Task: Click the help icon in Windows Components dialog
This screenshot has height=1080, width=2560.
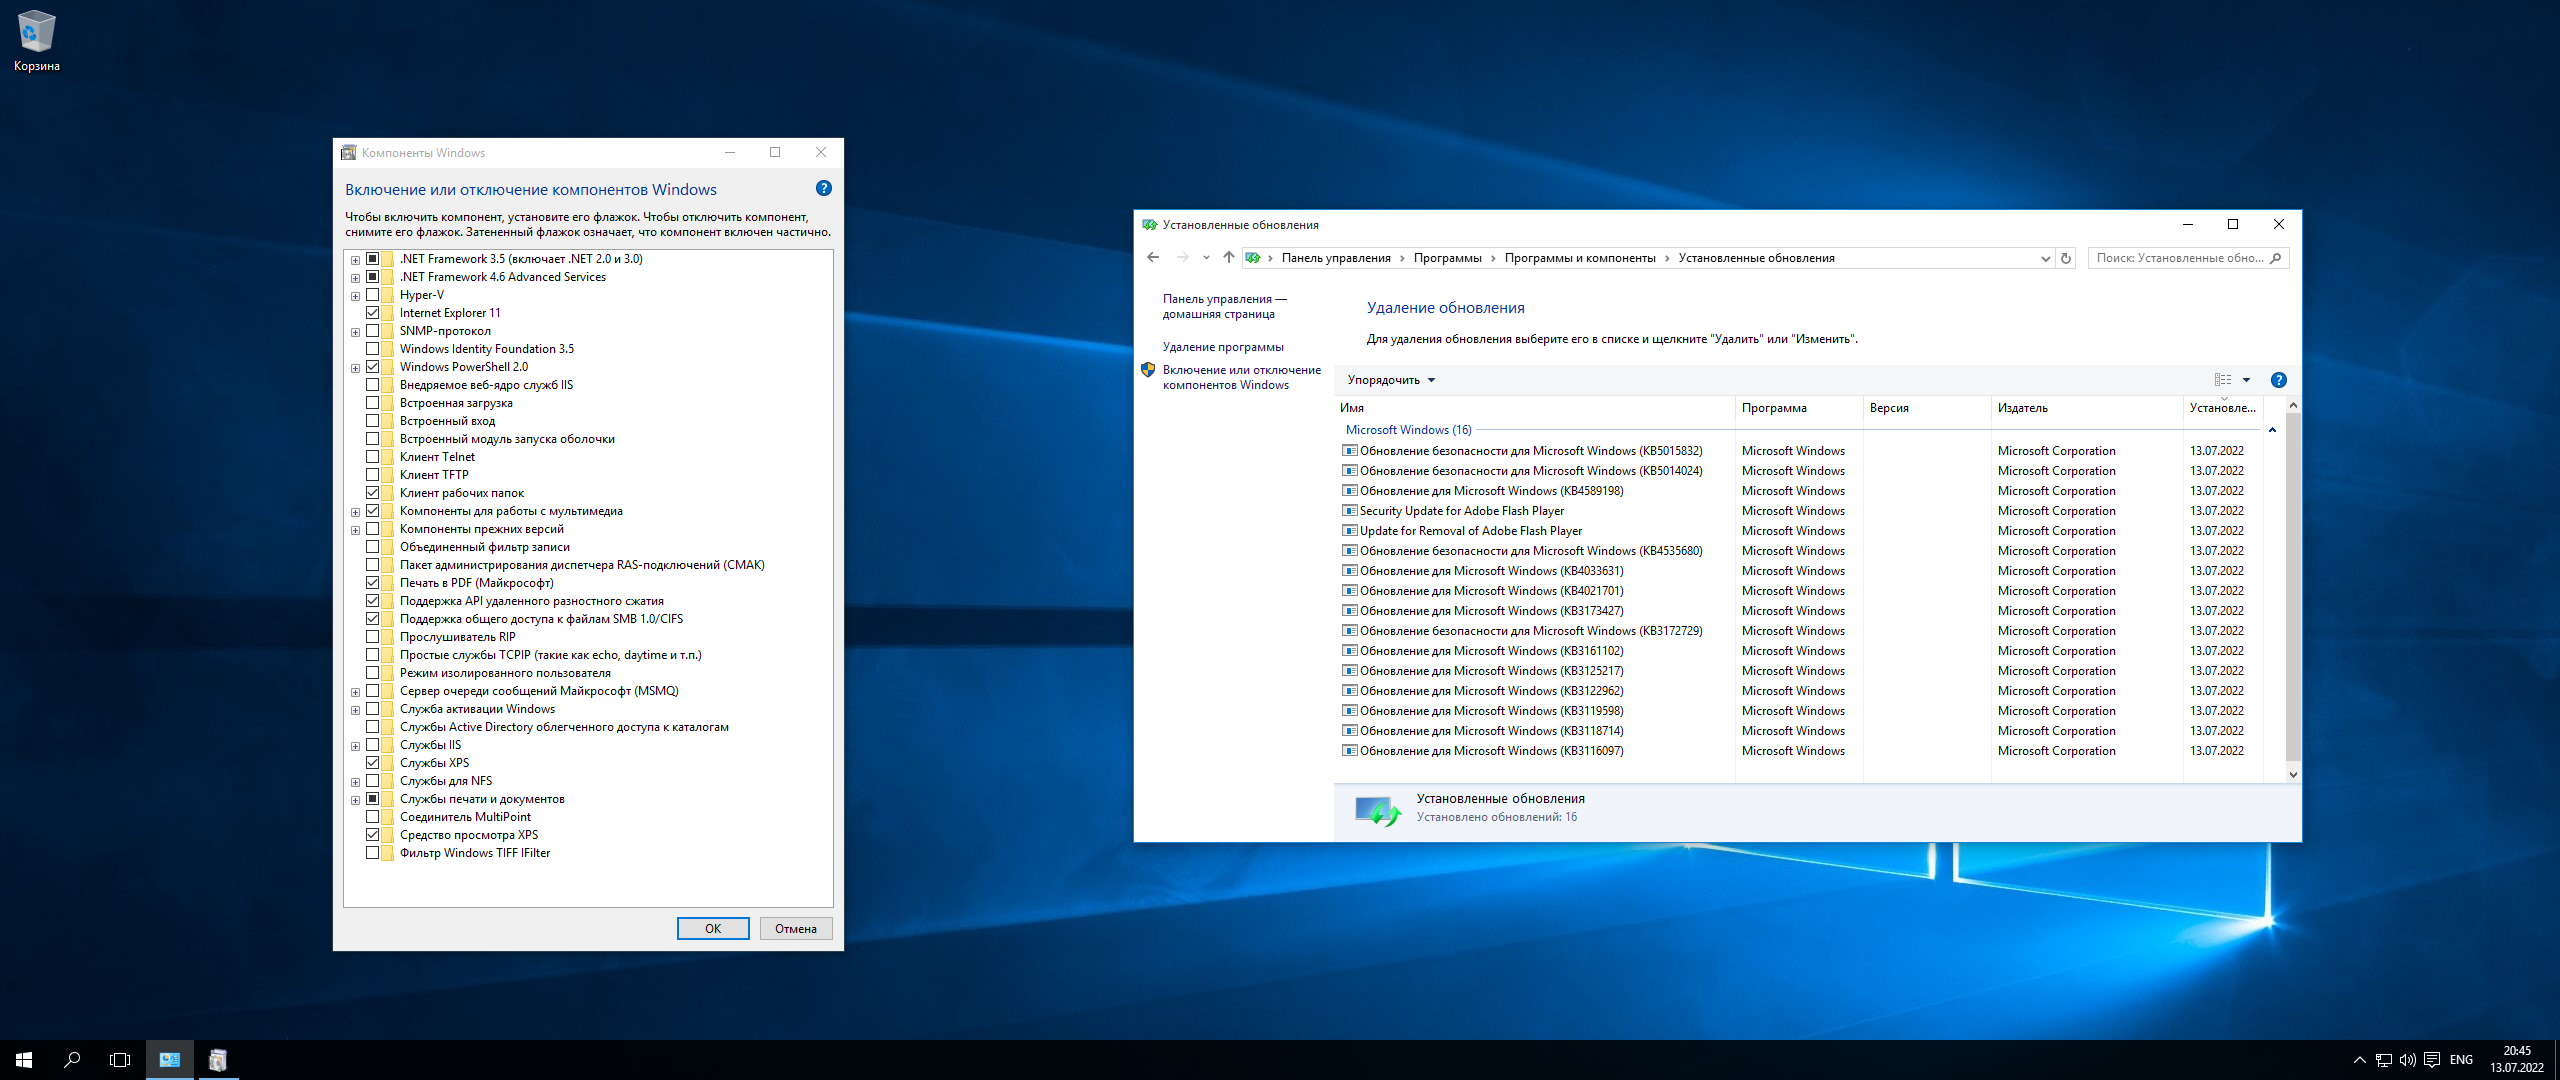Action: tap(824, 188)
